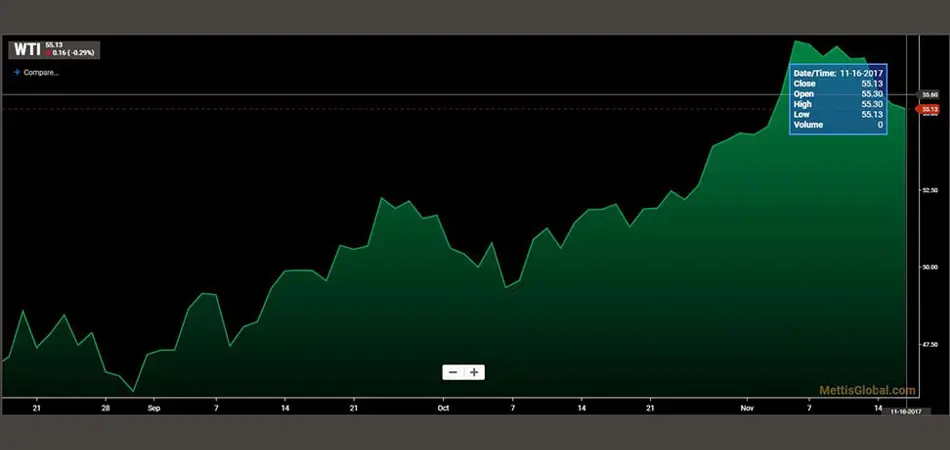
Task: Click the Nov label on the date axis
Action: [747, 408]
